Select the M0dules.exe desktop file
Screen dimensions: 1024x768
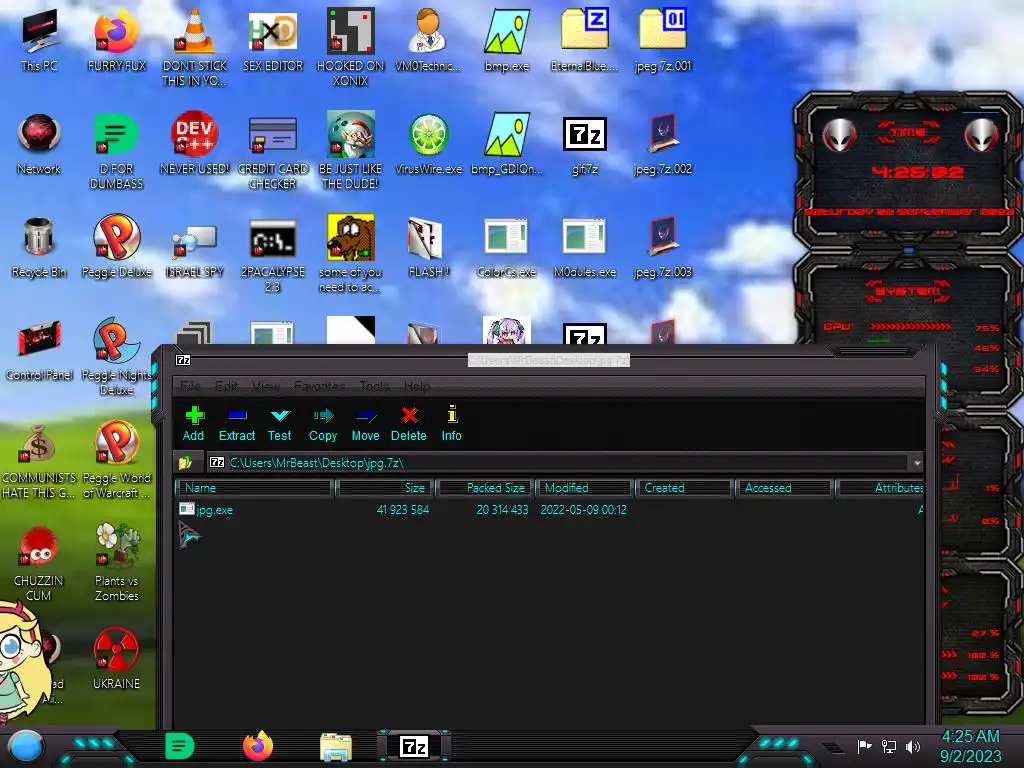tap(584, 247)
